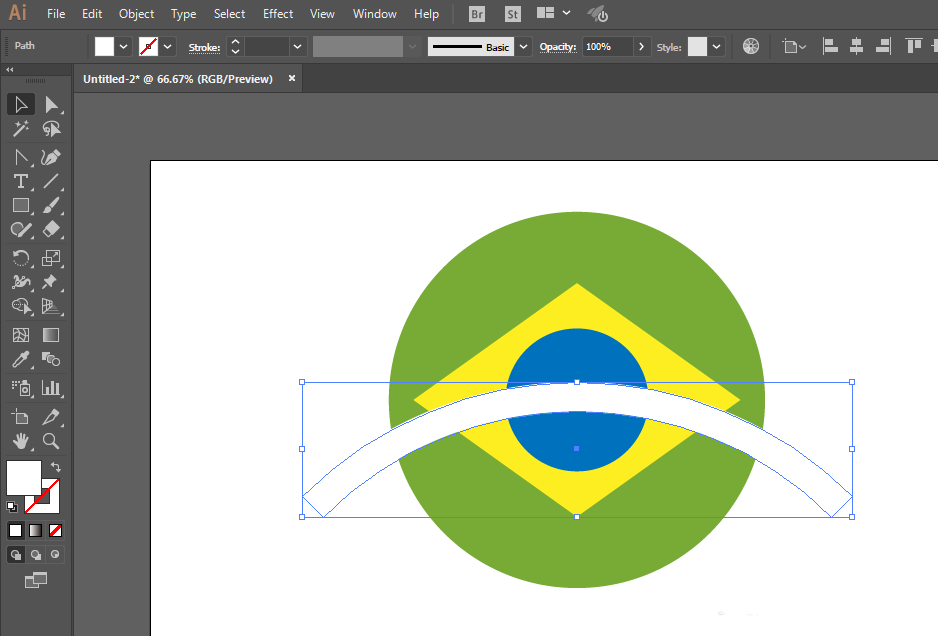Image resolution: width=938 pixels, height=636 pixels.
Task: Set paint mode to solid Color
Action: click(16, 531)
